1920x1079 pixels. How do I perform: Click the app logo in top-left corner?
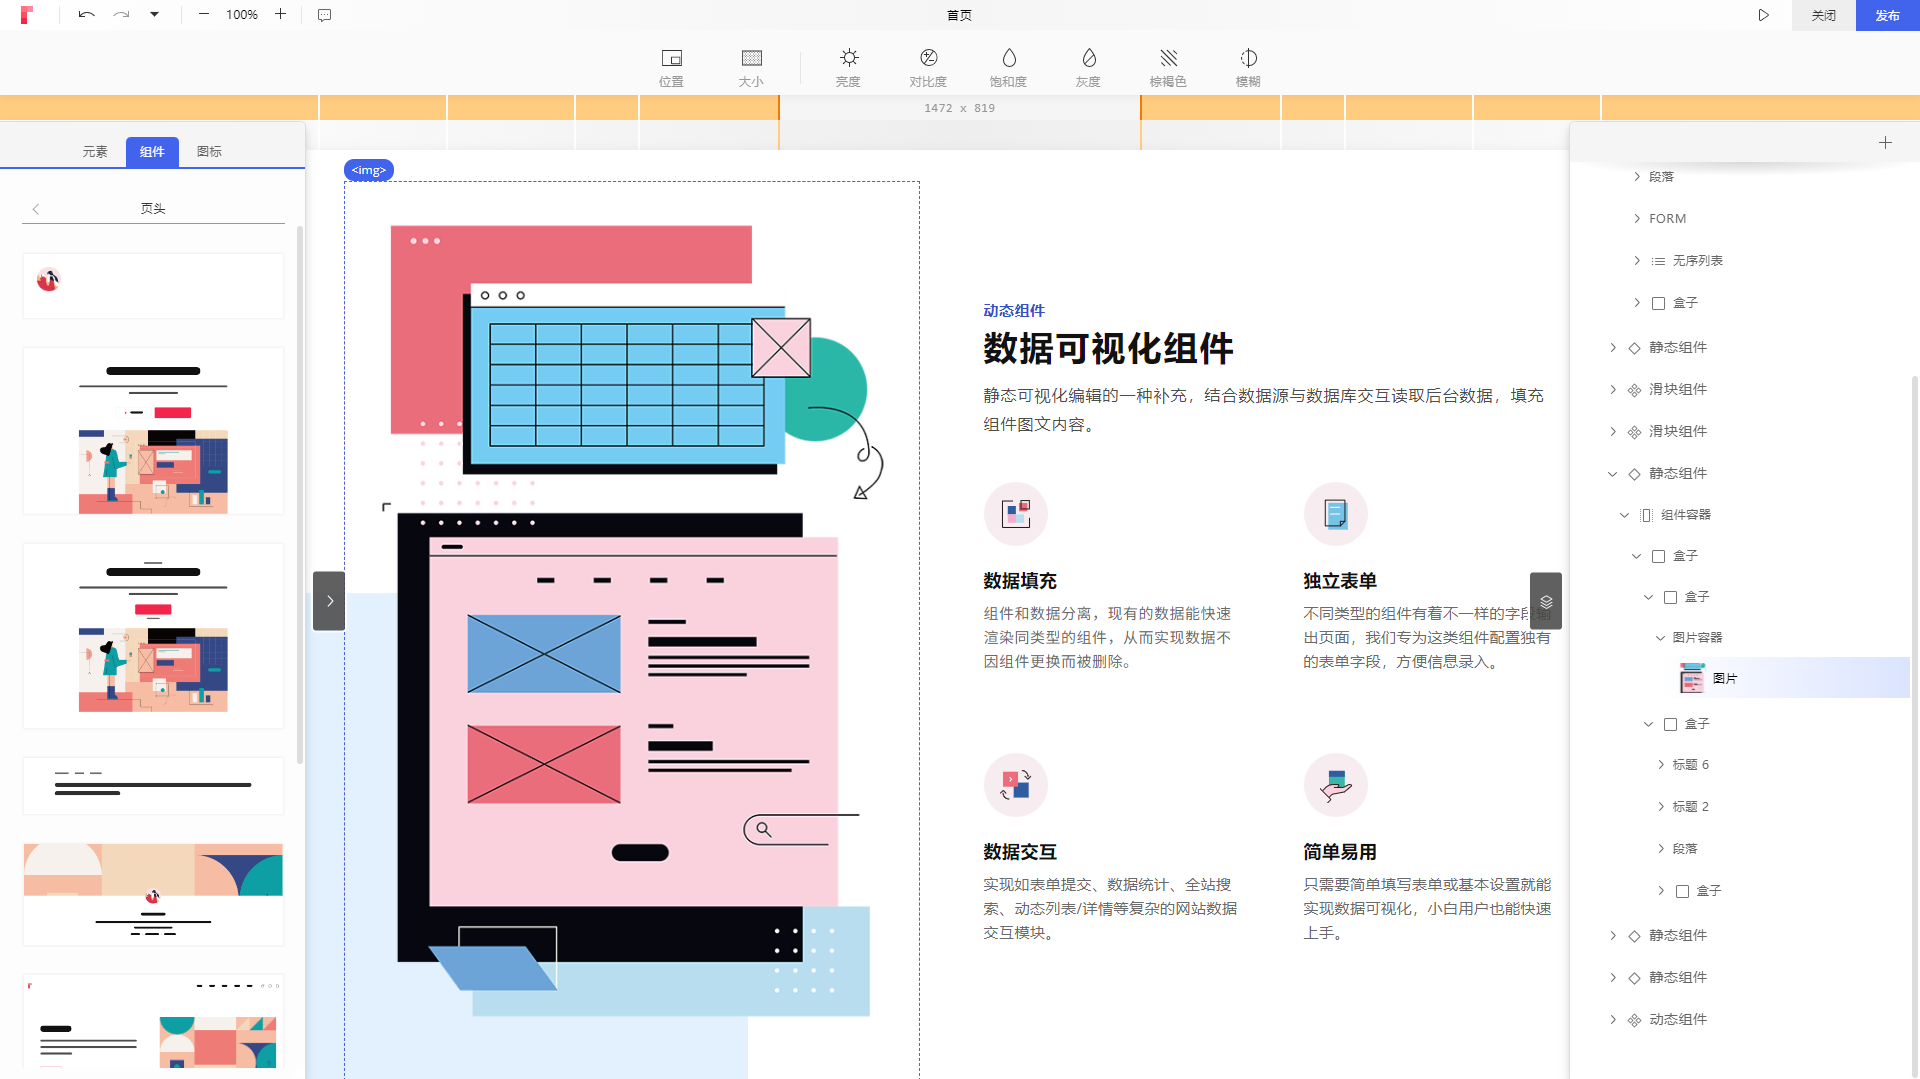[27, 15]
